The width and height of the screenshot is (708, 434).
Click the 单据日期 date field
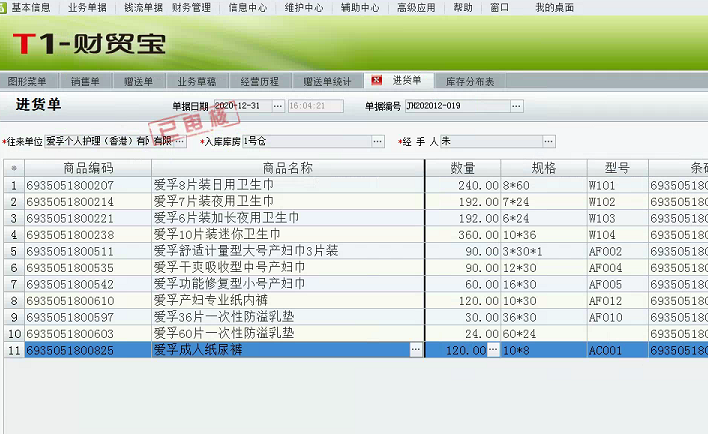(243, 106)
